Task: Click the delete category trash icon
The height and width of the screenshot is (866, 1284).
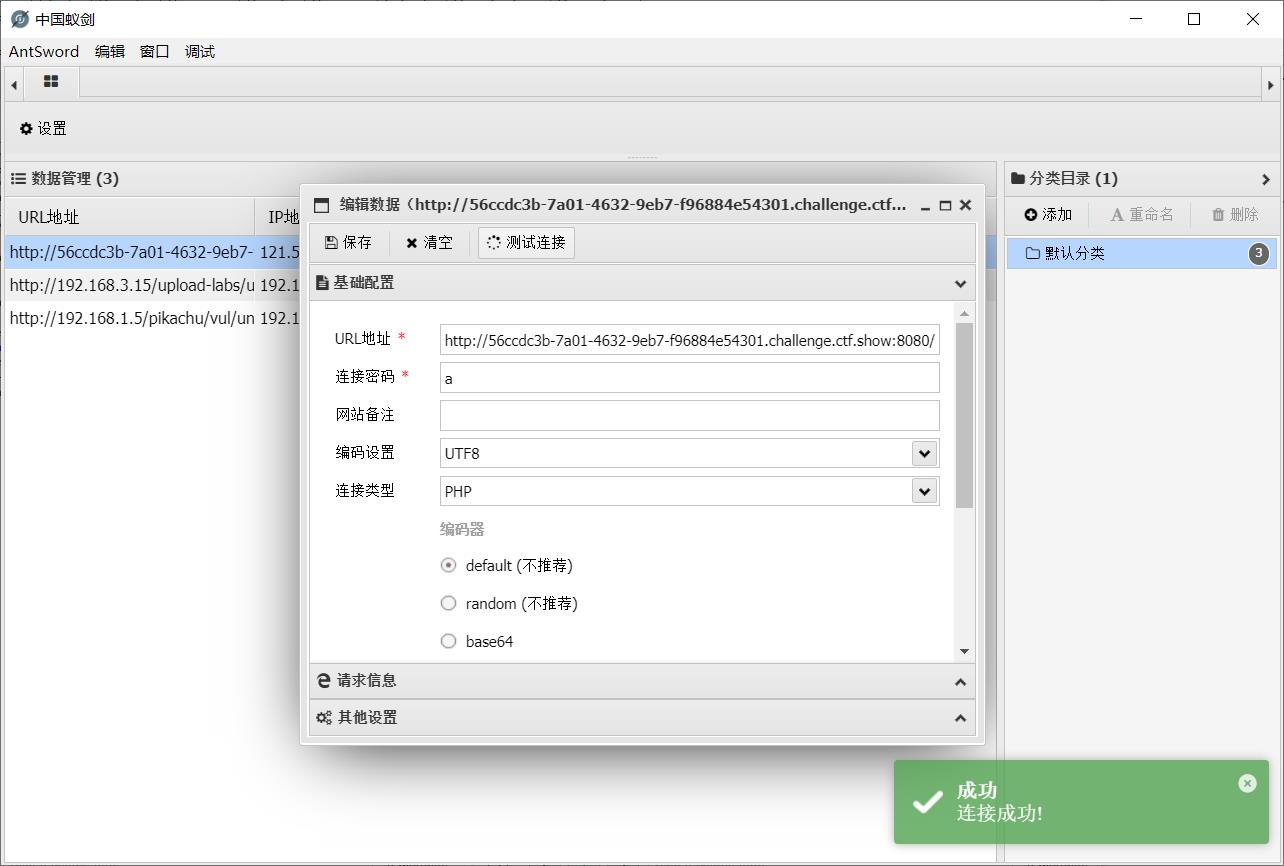Action: click(1218, 215)
